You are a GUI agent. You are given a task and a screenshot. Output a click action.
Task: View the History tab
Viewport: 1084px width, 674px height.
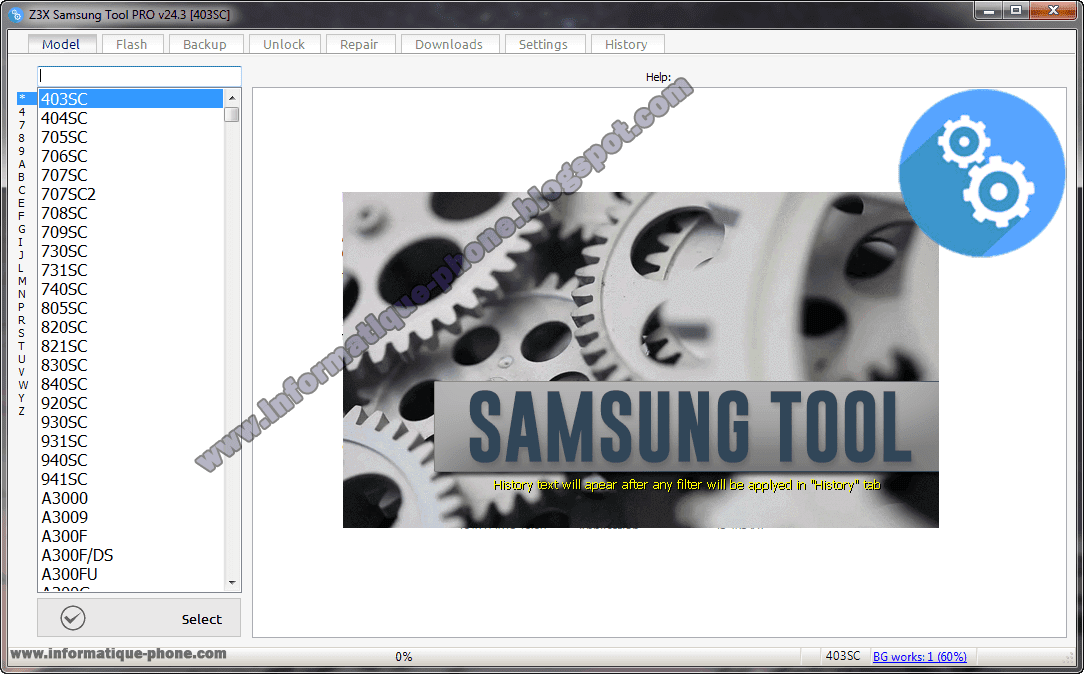click(x=626, y=44)
